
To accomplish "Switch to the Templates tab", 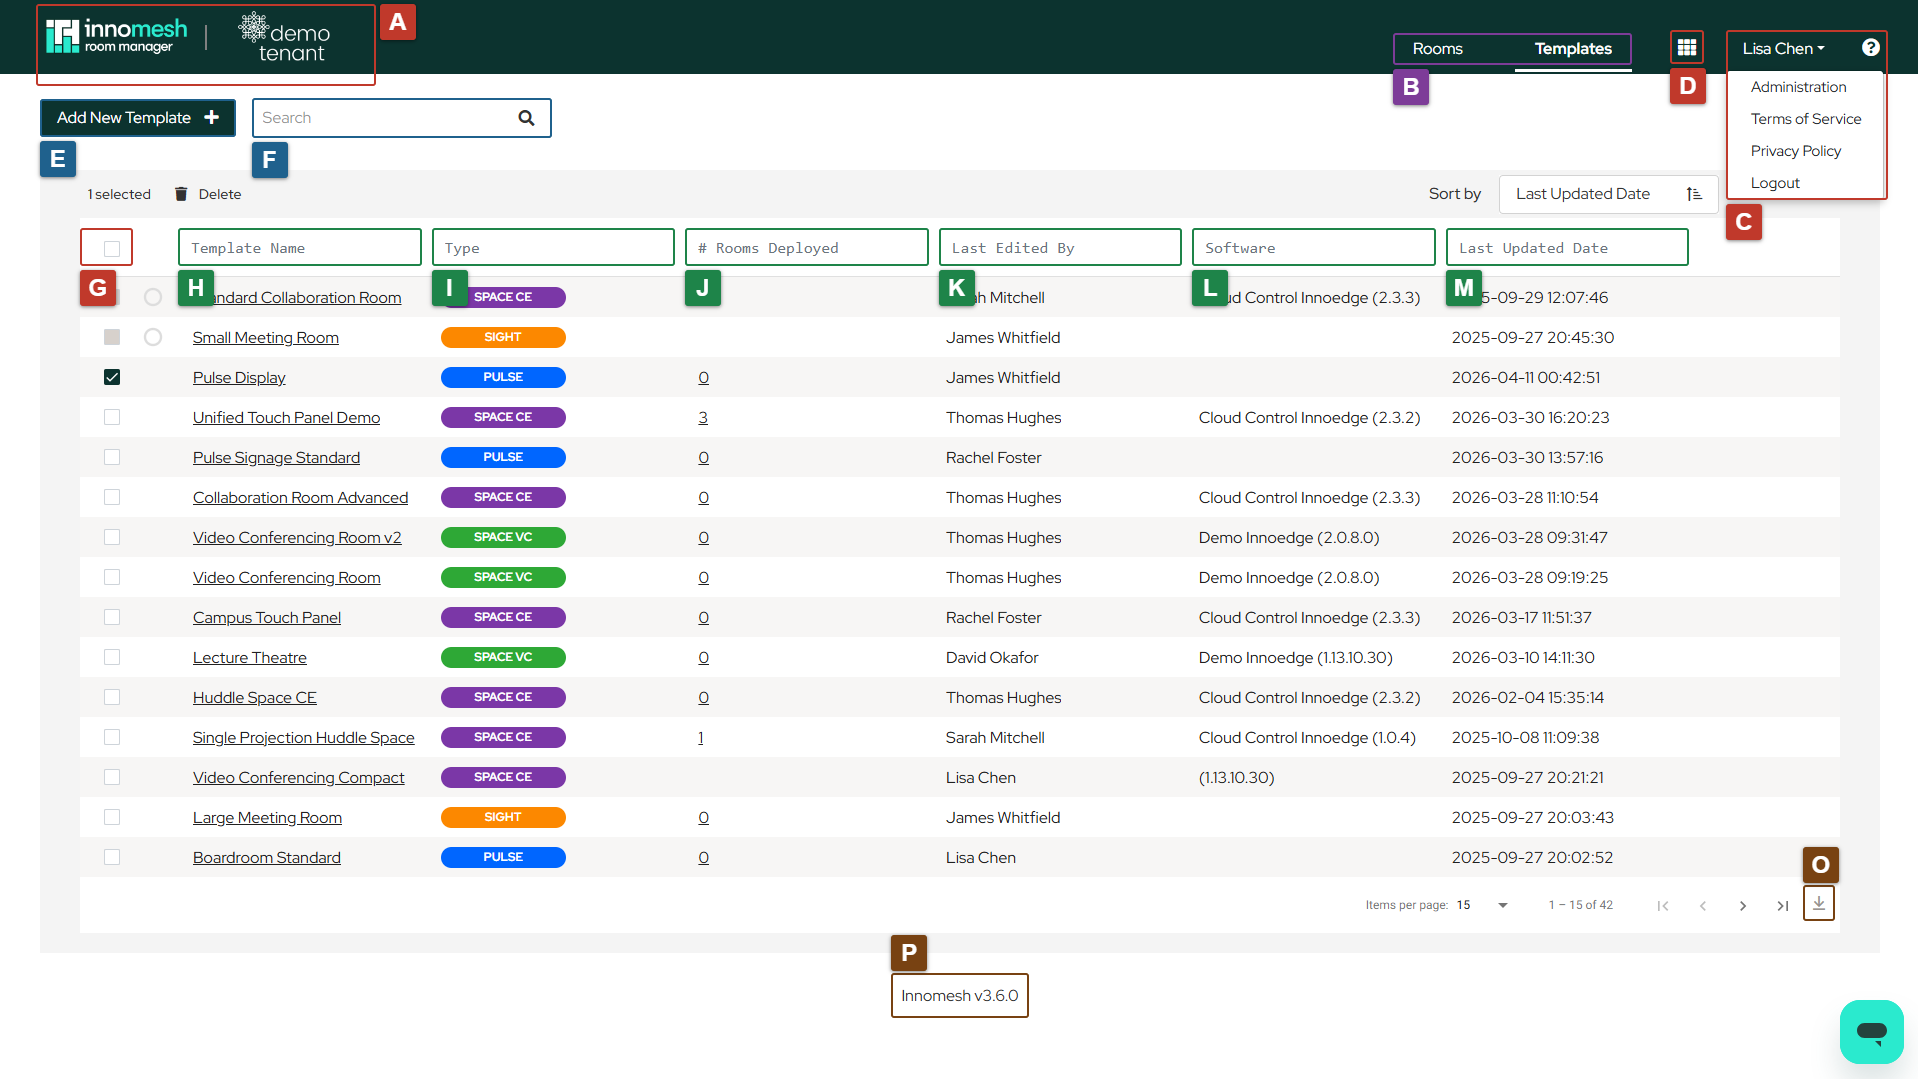I will [x=1573, y=48].
